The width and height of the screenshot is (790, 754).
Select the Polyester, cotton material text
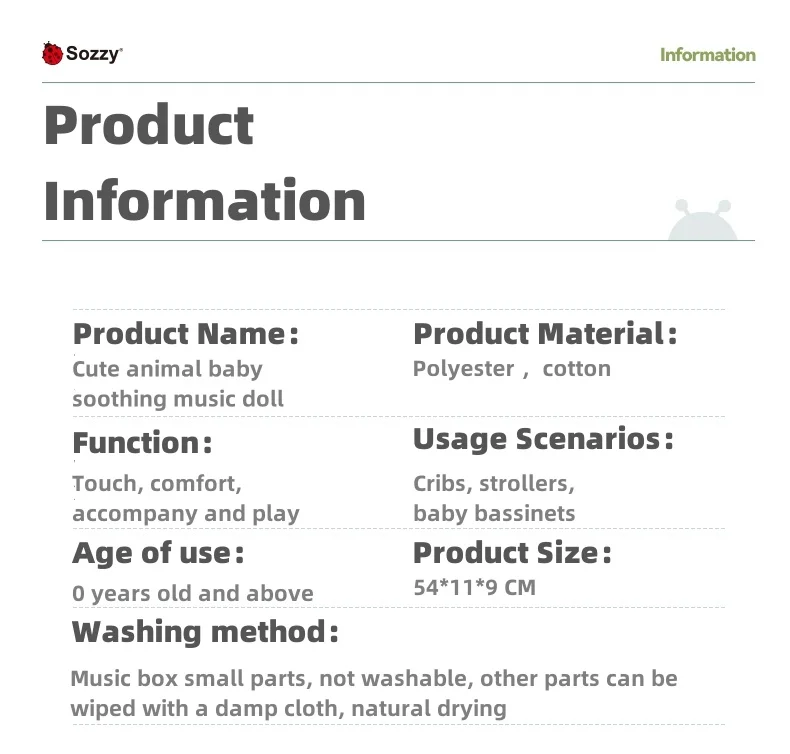(511, 369)
